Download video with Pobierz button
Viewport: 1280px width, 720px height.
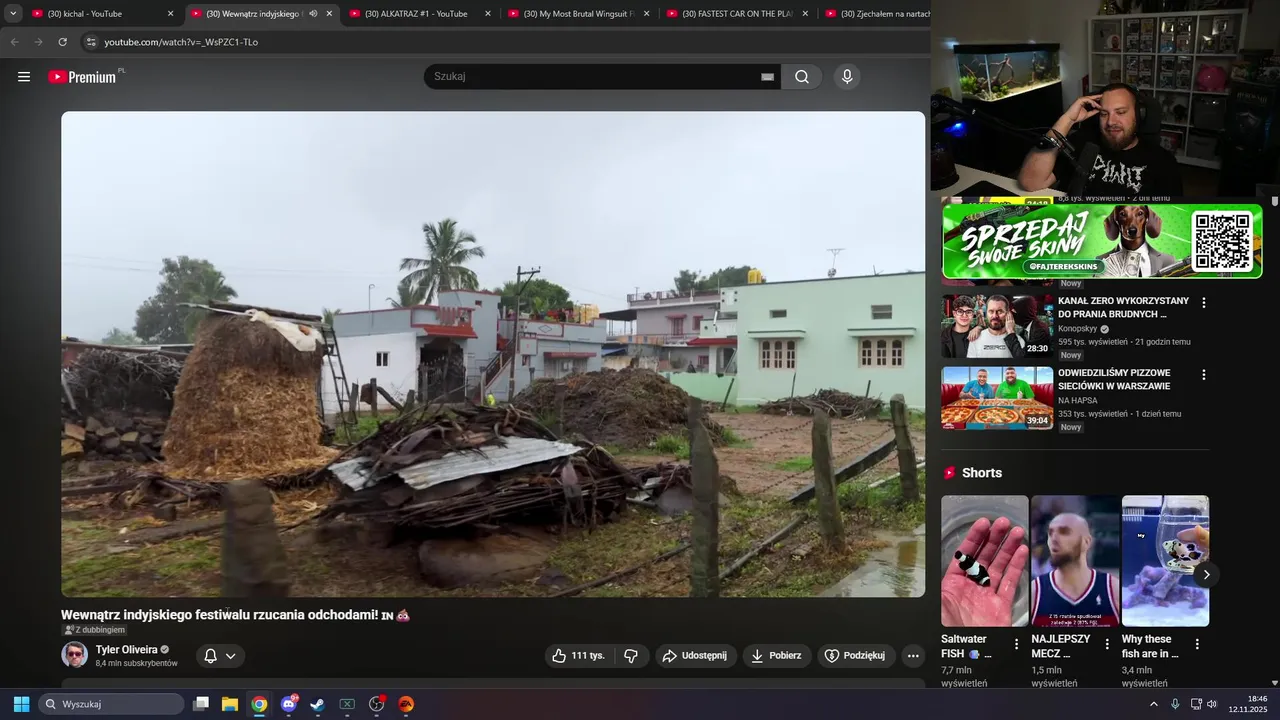point(776,656)
